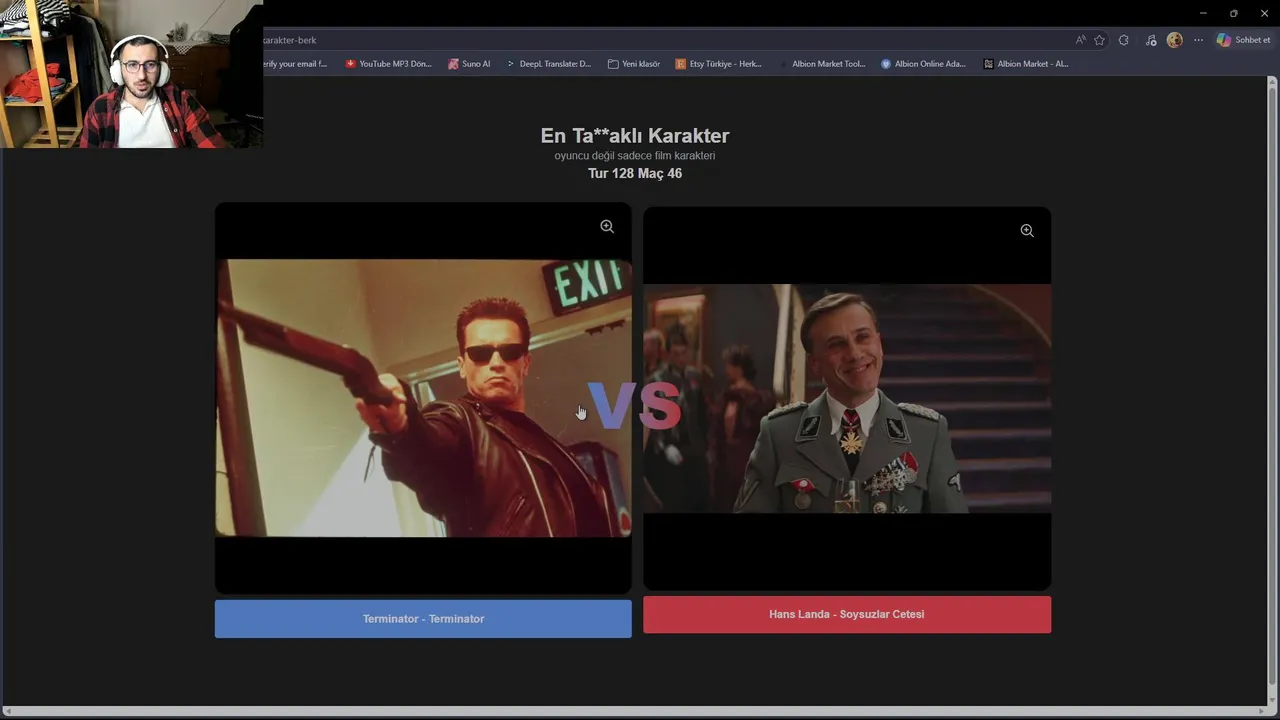Open the DeepL Translate bookmark

(548, 64)
